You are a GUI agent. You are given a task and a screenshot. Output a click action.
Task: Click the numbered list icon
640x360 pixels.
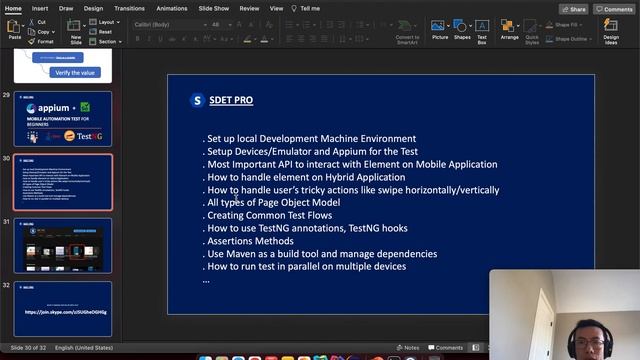click(307, 25)
